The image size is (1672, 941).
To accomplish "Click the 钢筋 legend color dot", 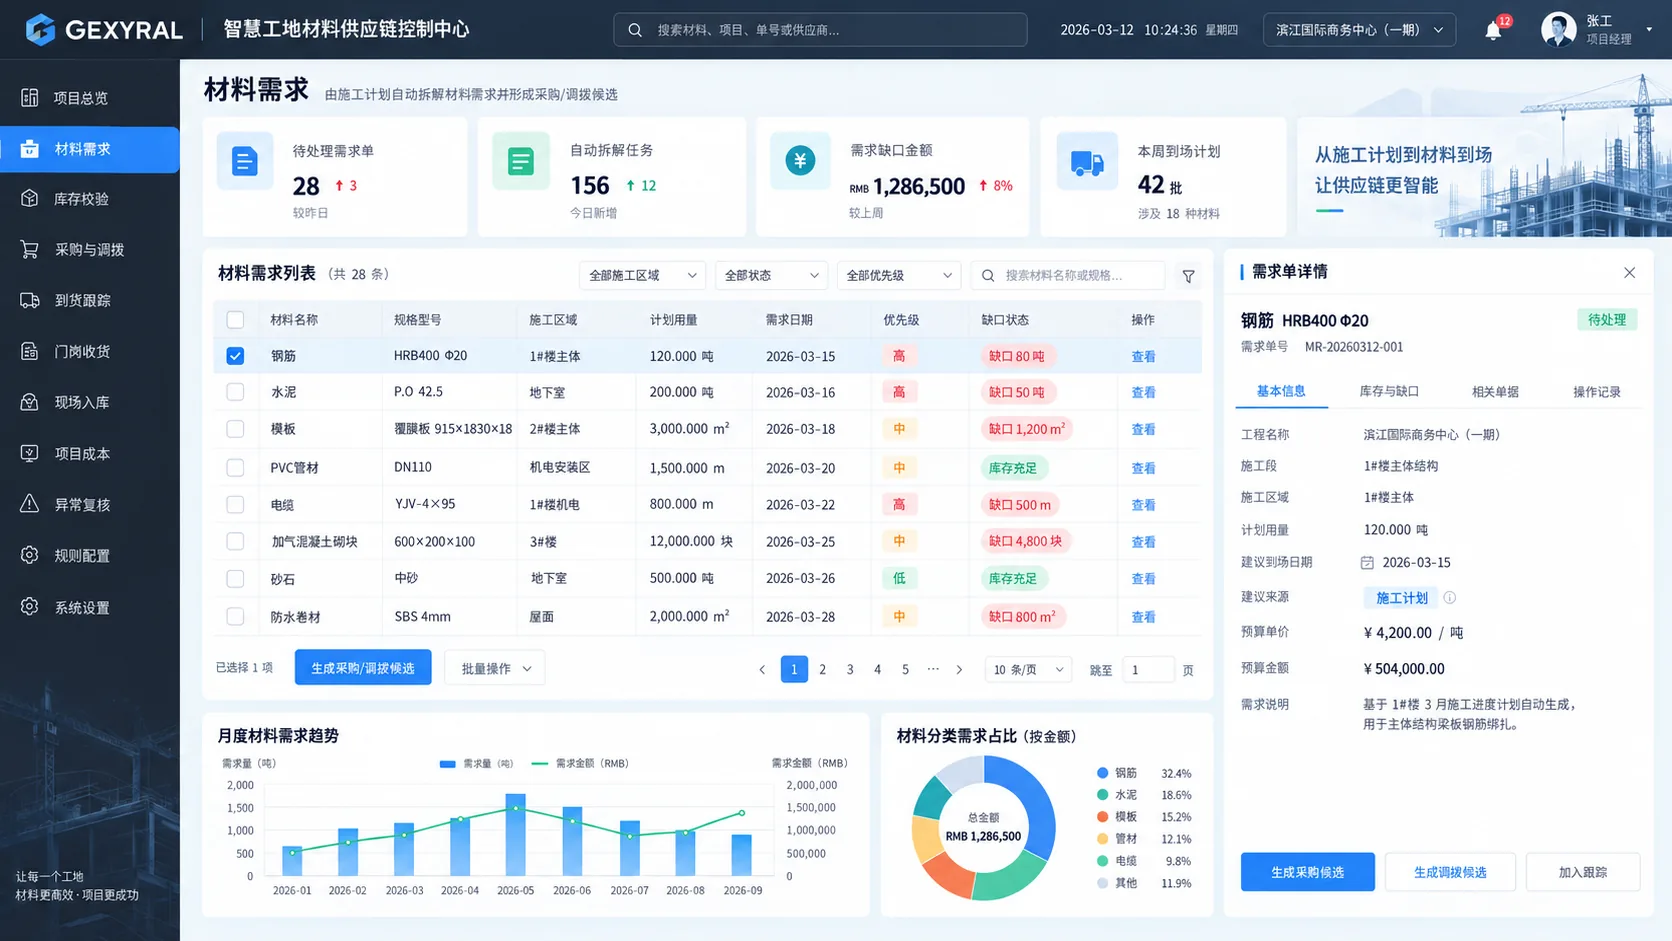I will click(x=1102, y=773).
